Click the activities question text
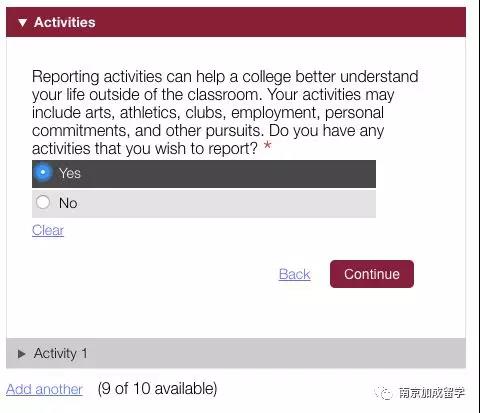 coord(225,112)
